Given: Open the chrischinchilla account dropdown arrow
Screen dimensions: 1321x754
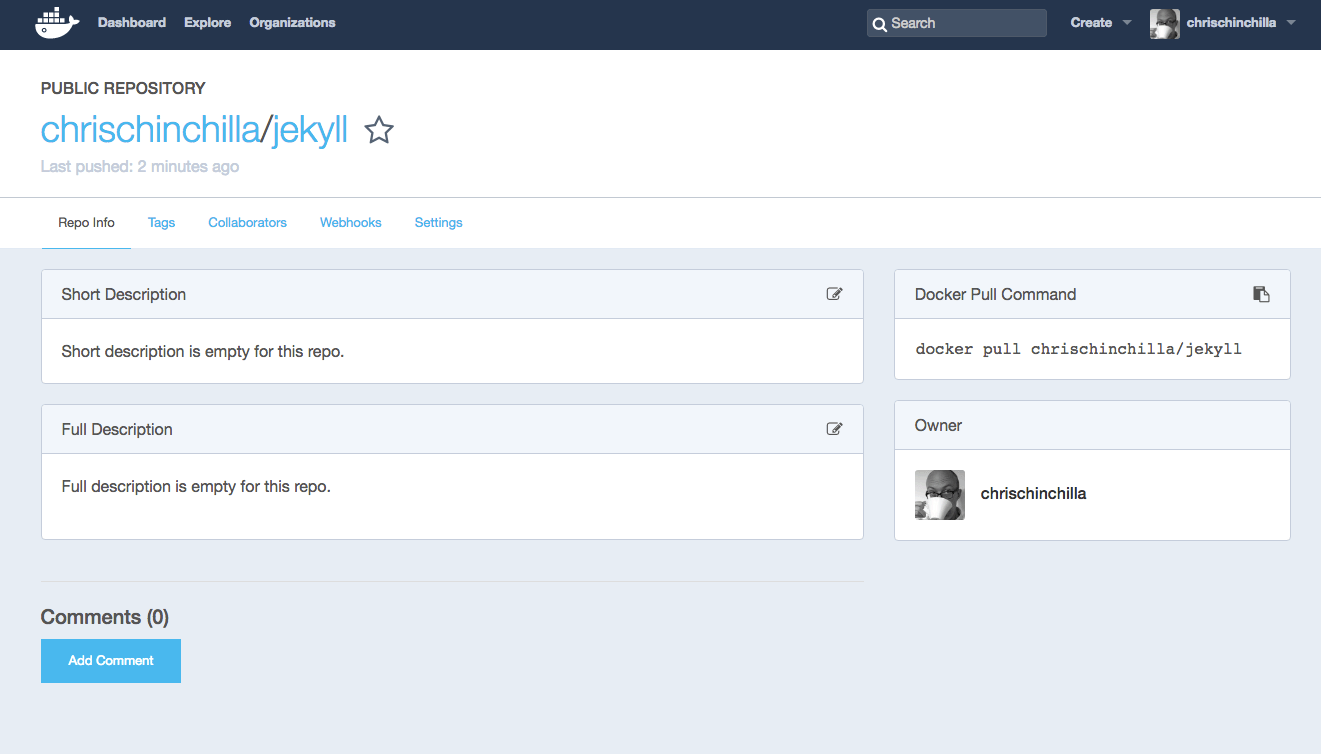Looking at the screenshot, I should pos(1291,23).
